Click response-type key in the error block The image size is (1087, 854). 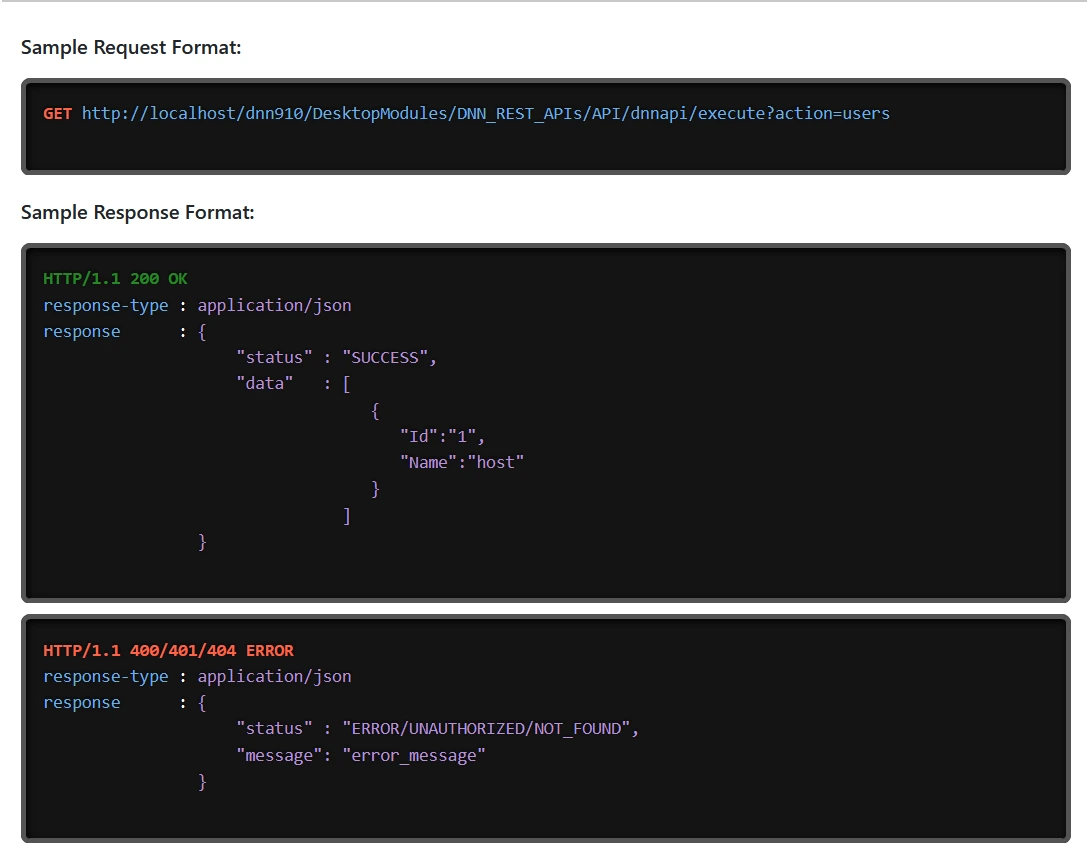click(x=106, y=676)
